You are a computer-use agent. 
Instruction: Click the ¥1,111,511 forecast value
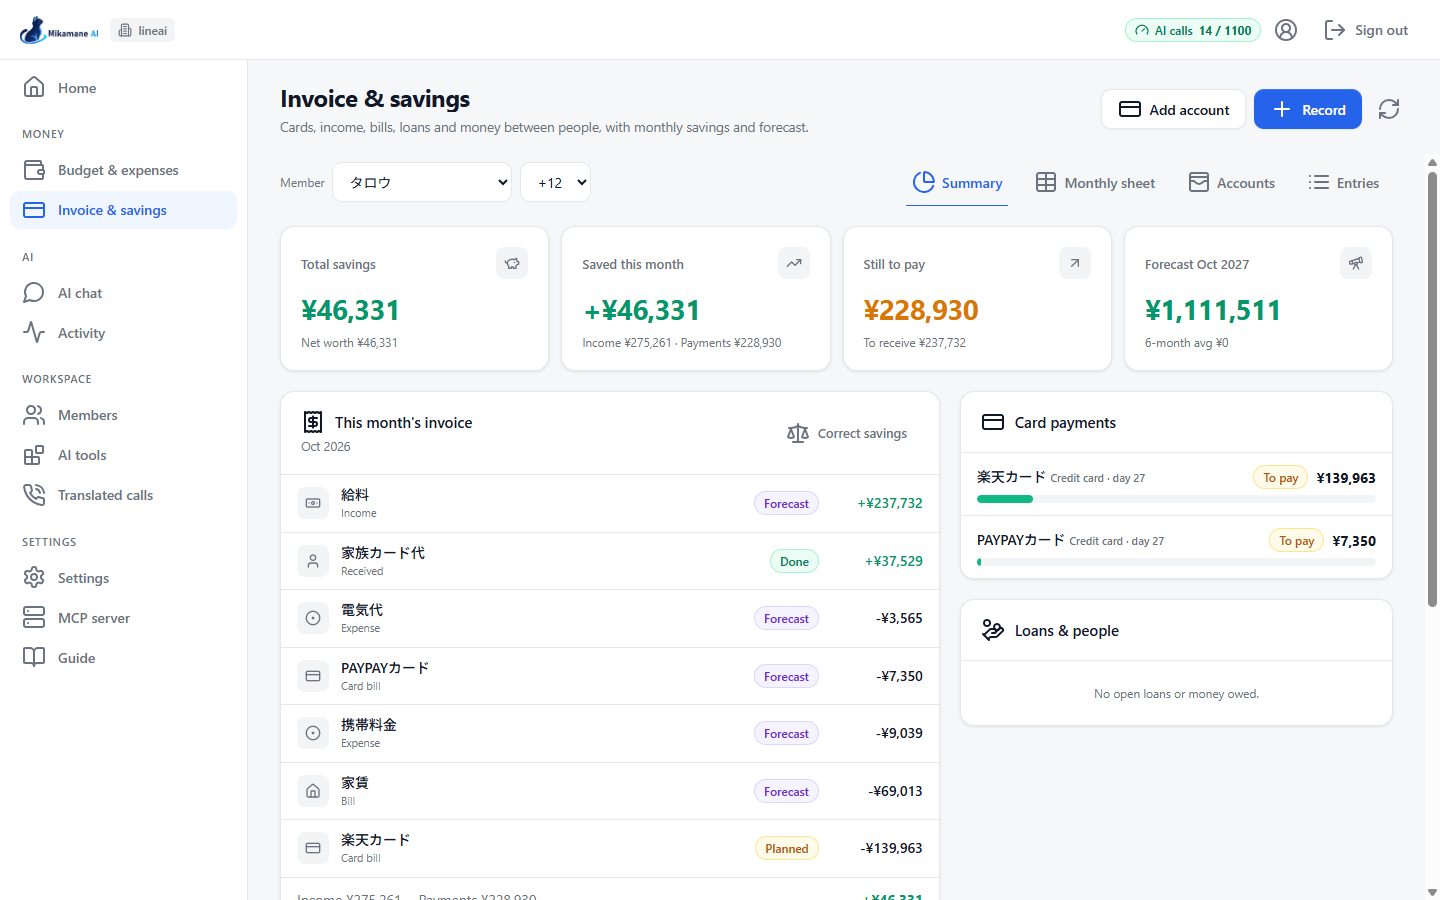coord(1213,310)
